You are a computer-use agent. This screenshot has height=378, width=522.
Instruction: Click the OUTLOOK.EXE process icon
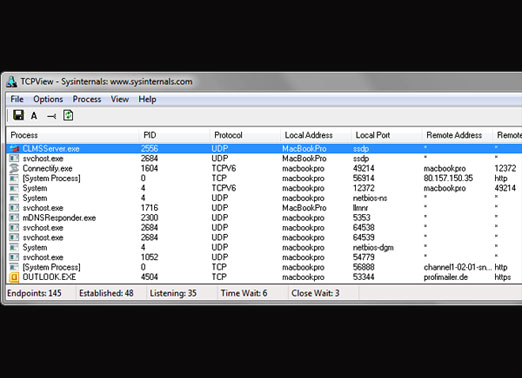point(14,277)
